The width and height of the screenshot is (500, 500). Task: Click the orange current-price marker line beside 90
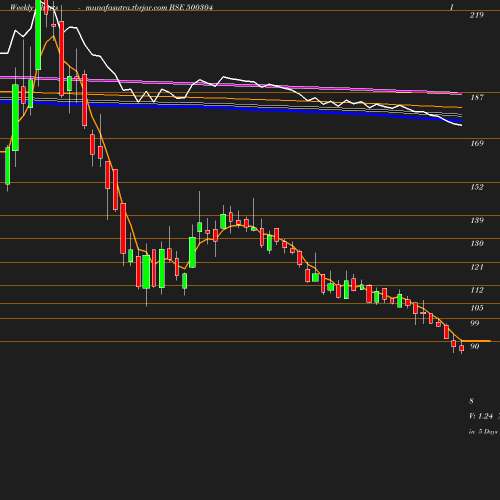476,341
